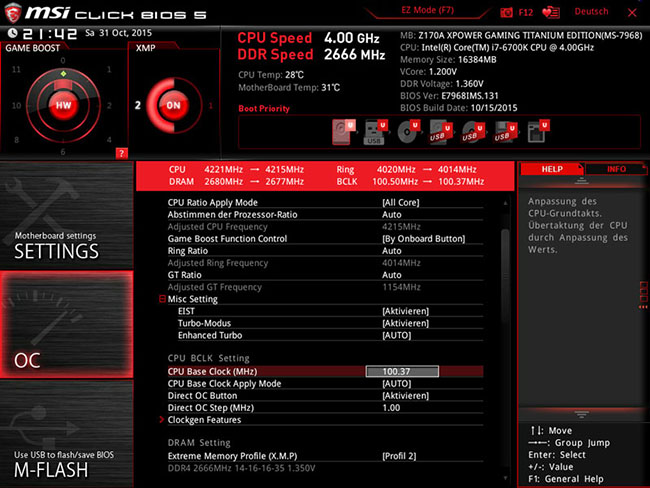This screenshot has height=488, width=650.
Task: Switch to the INFO tab
Action: coord(616,169)
